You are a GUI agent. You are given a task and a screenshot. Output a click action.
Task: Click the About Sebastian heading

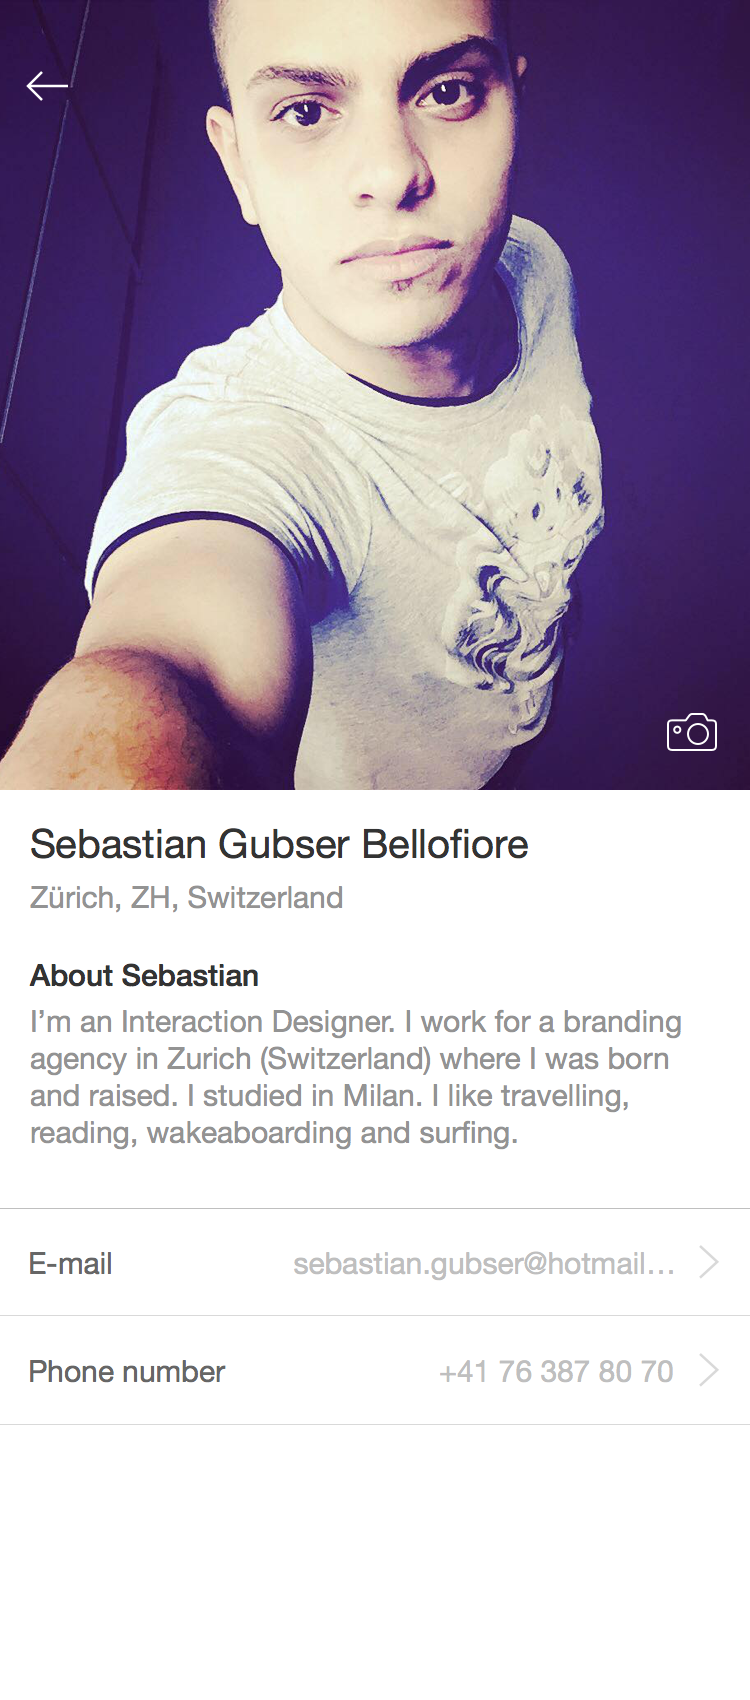tap(144, 976)
